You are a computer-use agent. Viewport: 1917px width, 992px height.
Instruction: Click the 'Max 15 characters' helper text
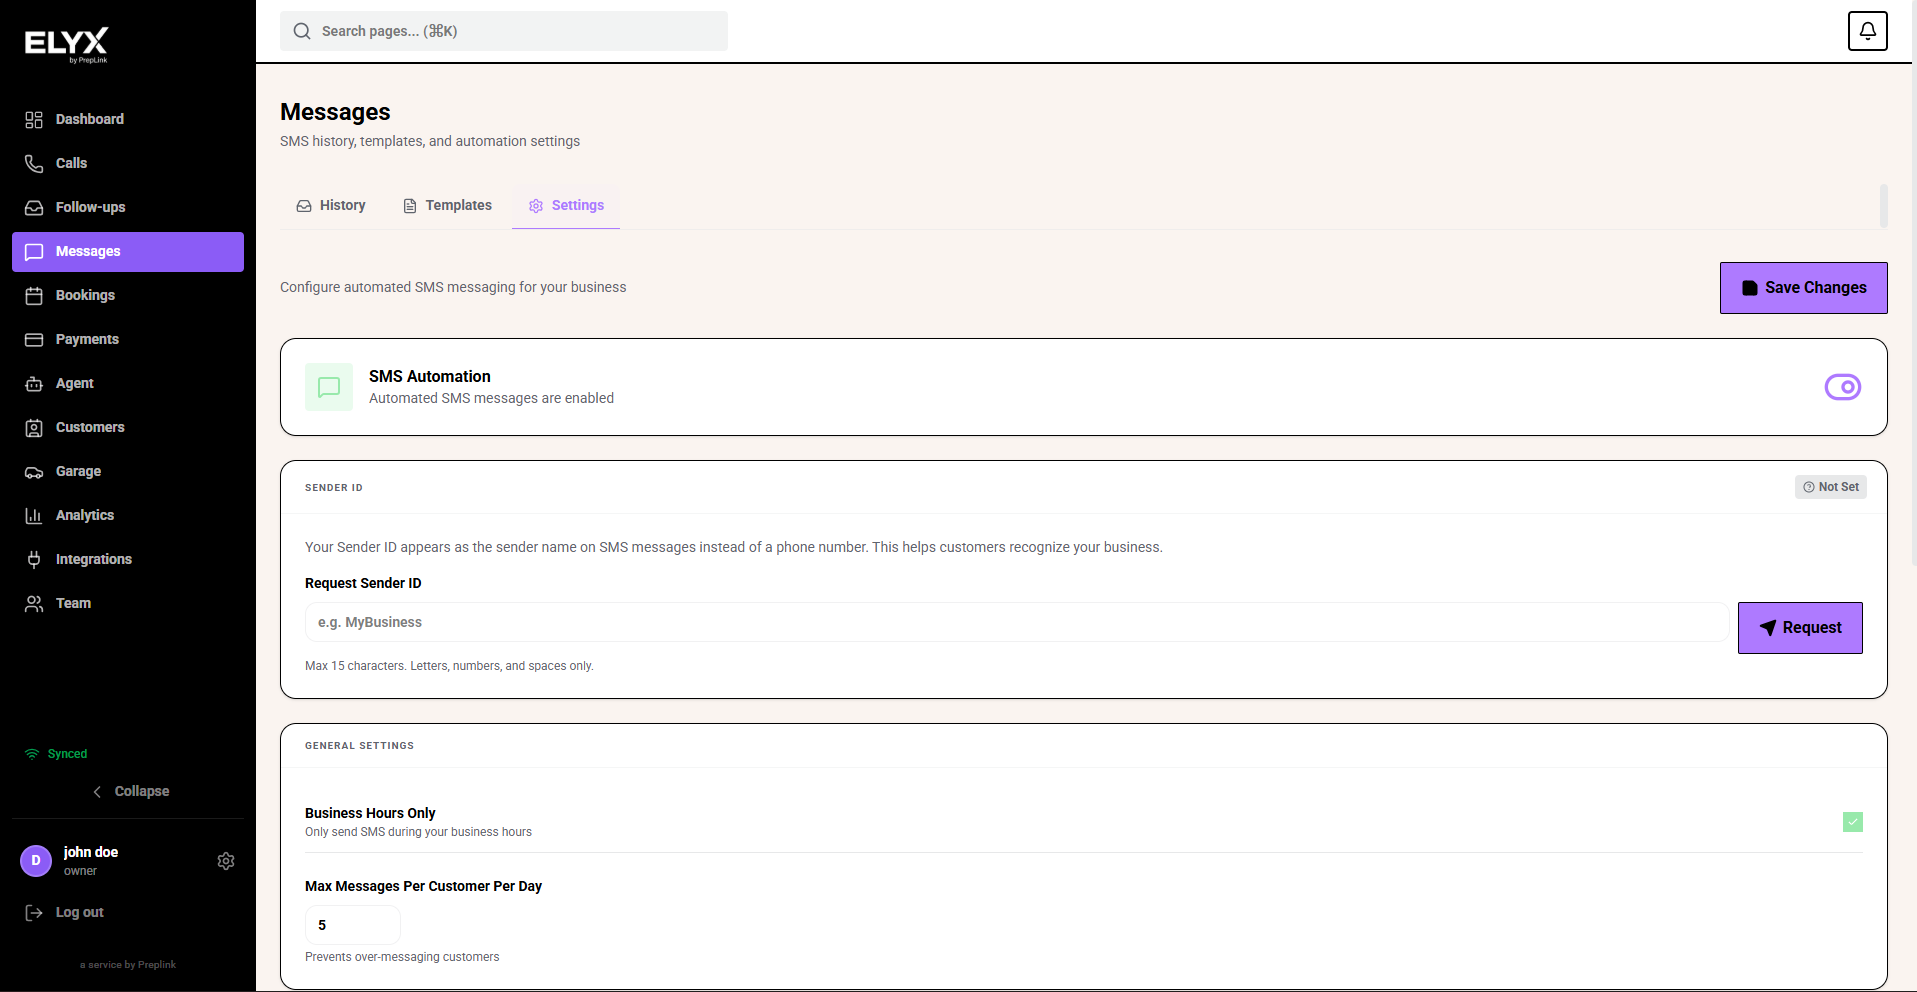[x=449, y=666]
